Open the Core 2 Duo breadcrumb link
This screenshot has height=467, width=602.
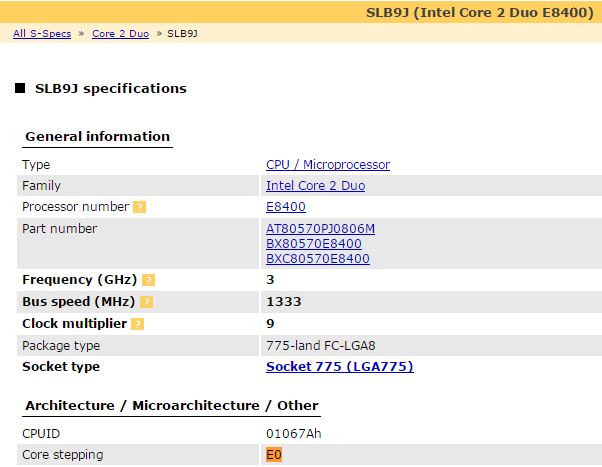[120, 34]
